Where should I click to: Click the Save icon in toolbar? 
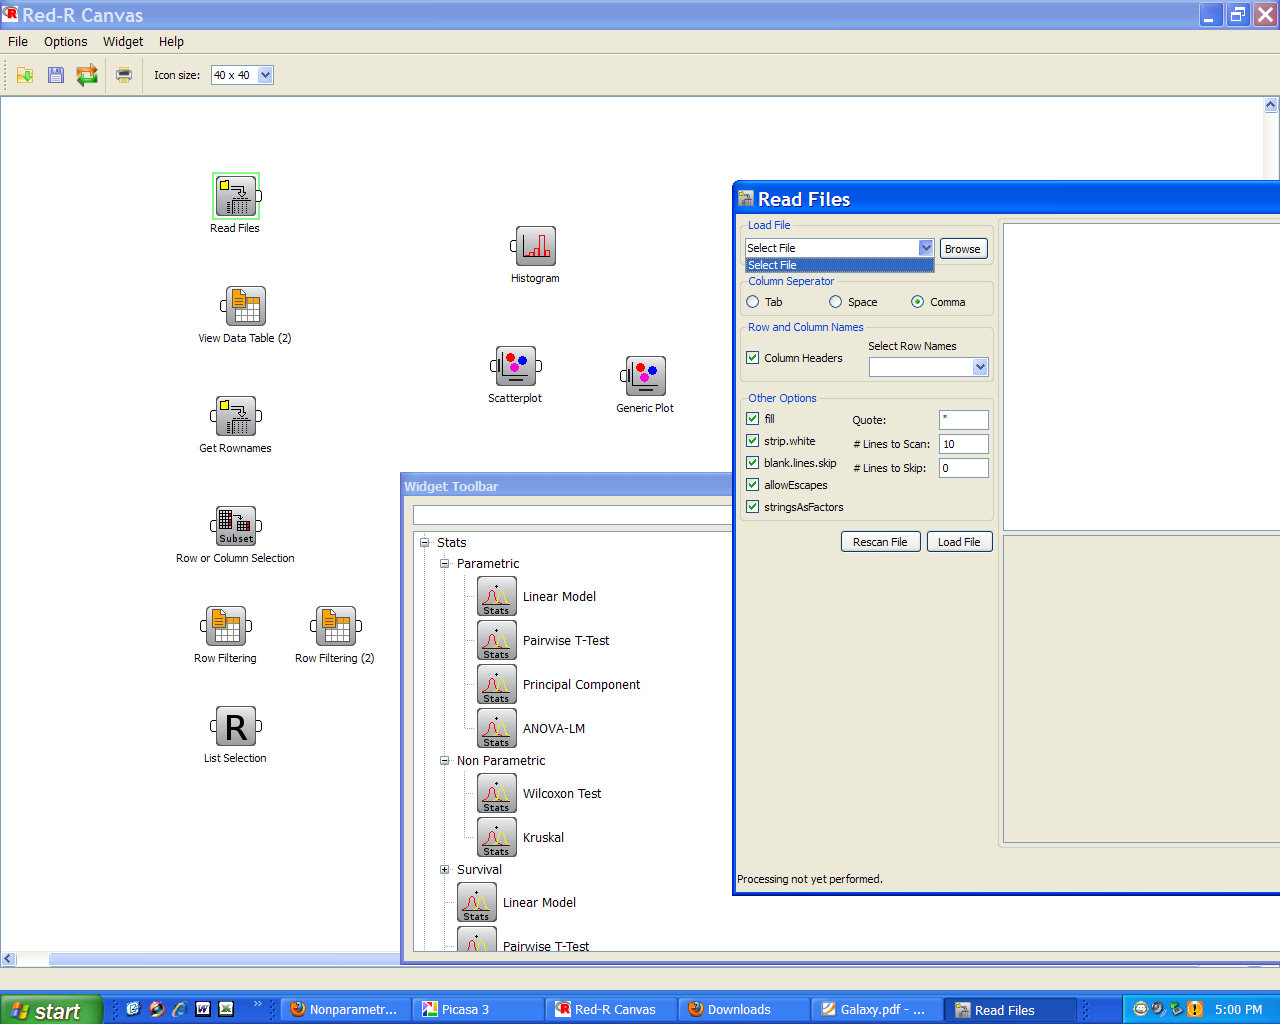[56, 75]
